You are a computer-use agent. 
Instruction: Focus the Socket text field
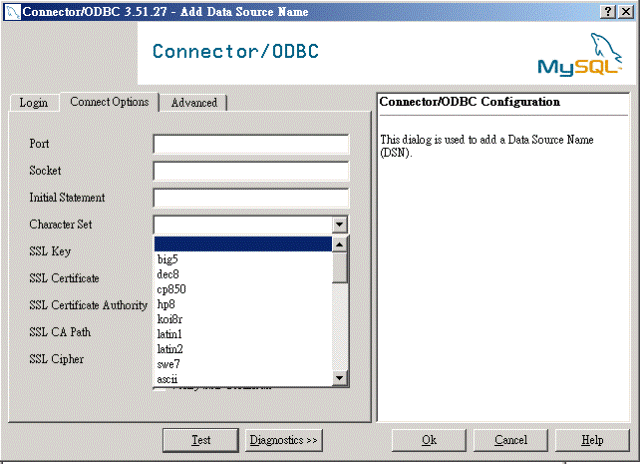click(x=251, y=171)
